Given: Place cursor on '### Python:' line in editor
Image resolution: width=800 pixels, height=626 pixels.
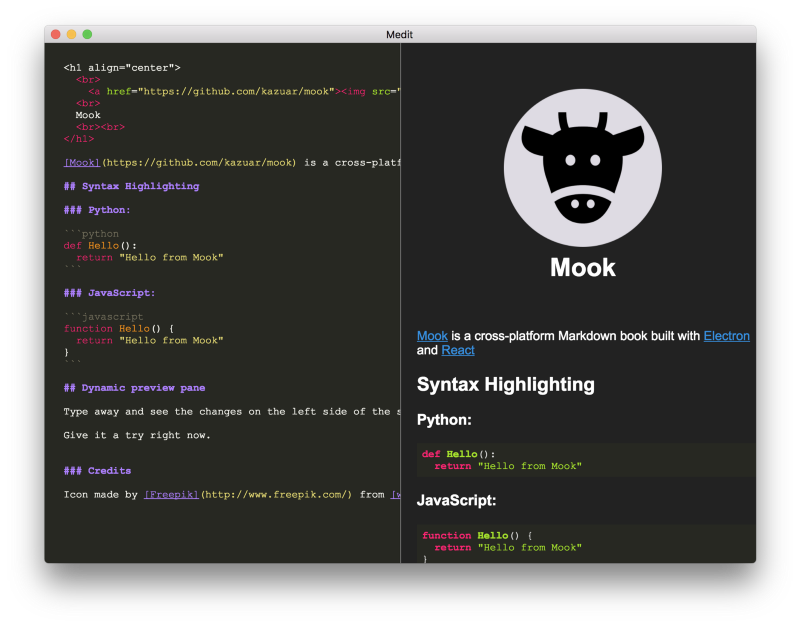Looking at the screenshot, I should (x=97, y=210).
